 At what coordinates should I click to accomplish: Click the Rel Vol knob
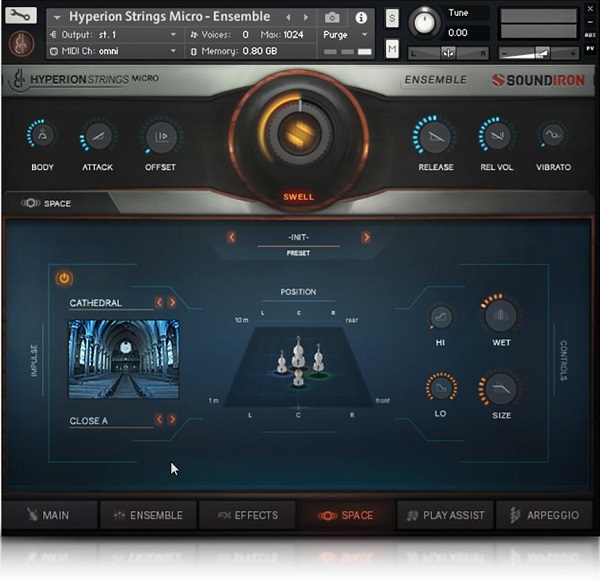tap(497, 135)
